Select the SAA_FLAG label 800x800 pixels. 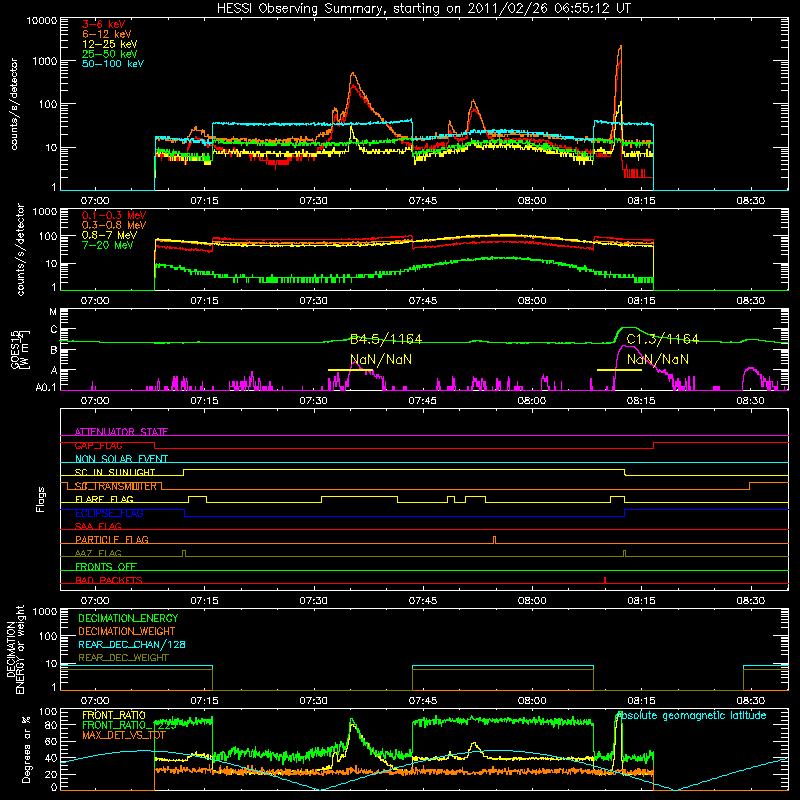98,526
